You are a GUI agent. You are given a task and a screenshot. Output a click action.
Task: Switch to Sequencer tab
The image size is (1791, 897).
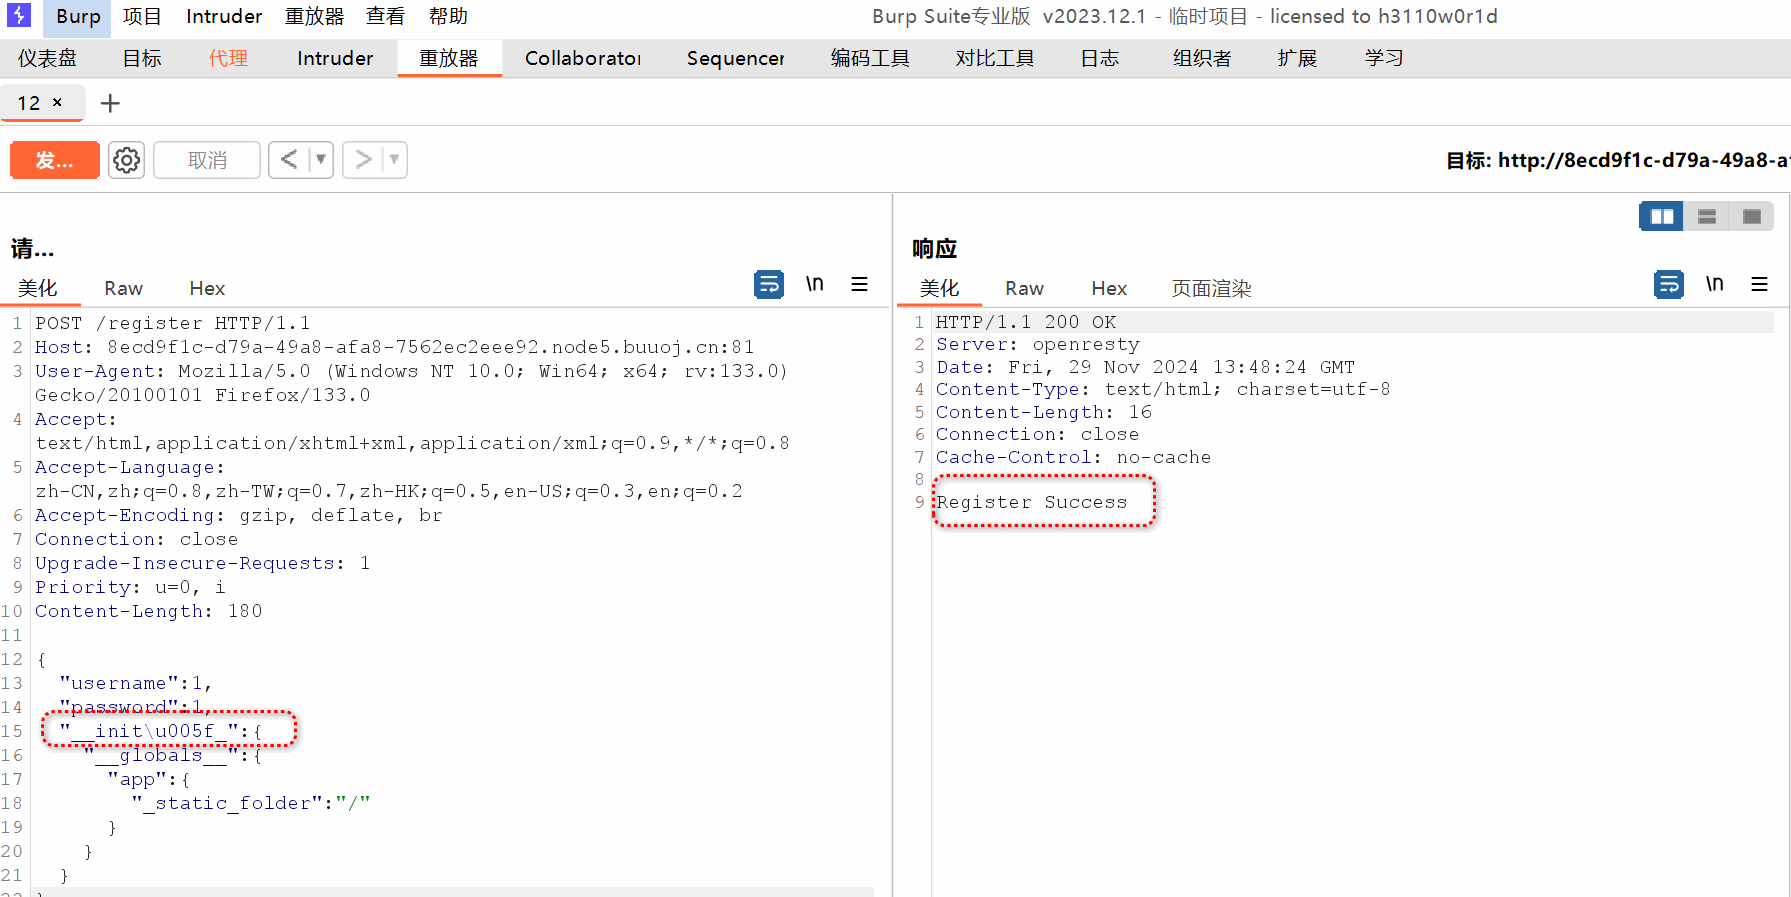(x=736, y=58)
